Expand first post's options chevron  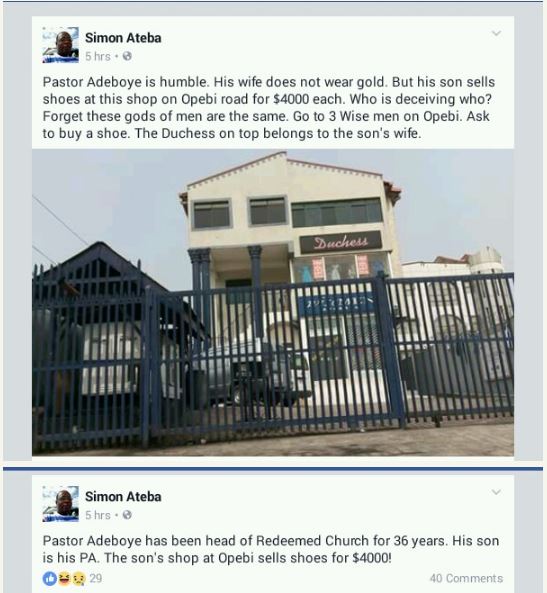[496, 33]
